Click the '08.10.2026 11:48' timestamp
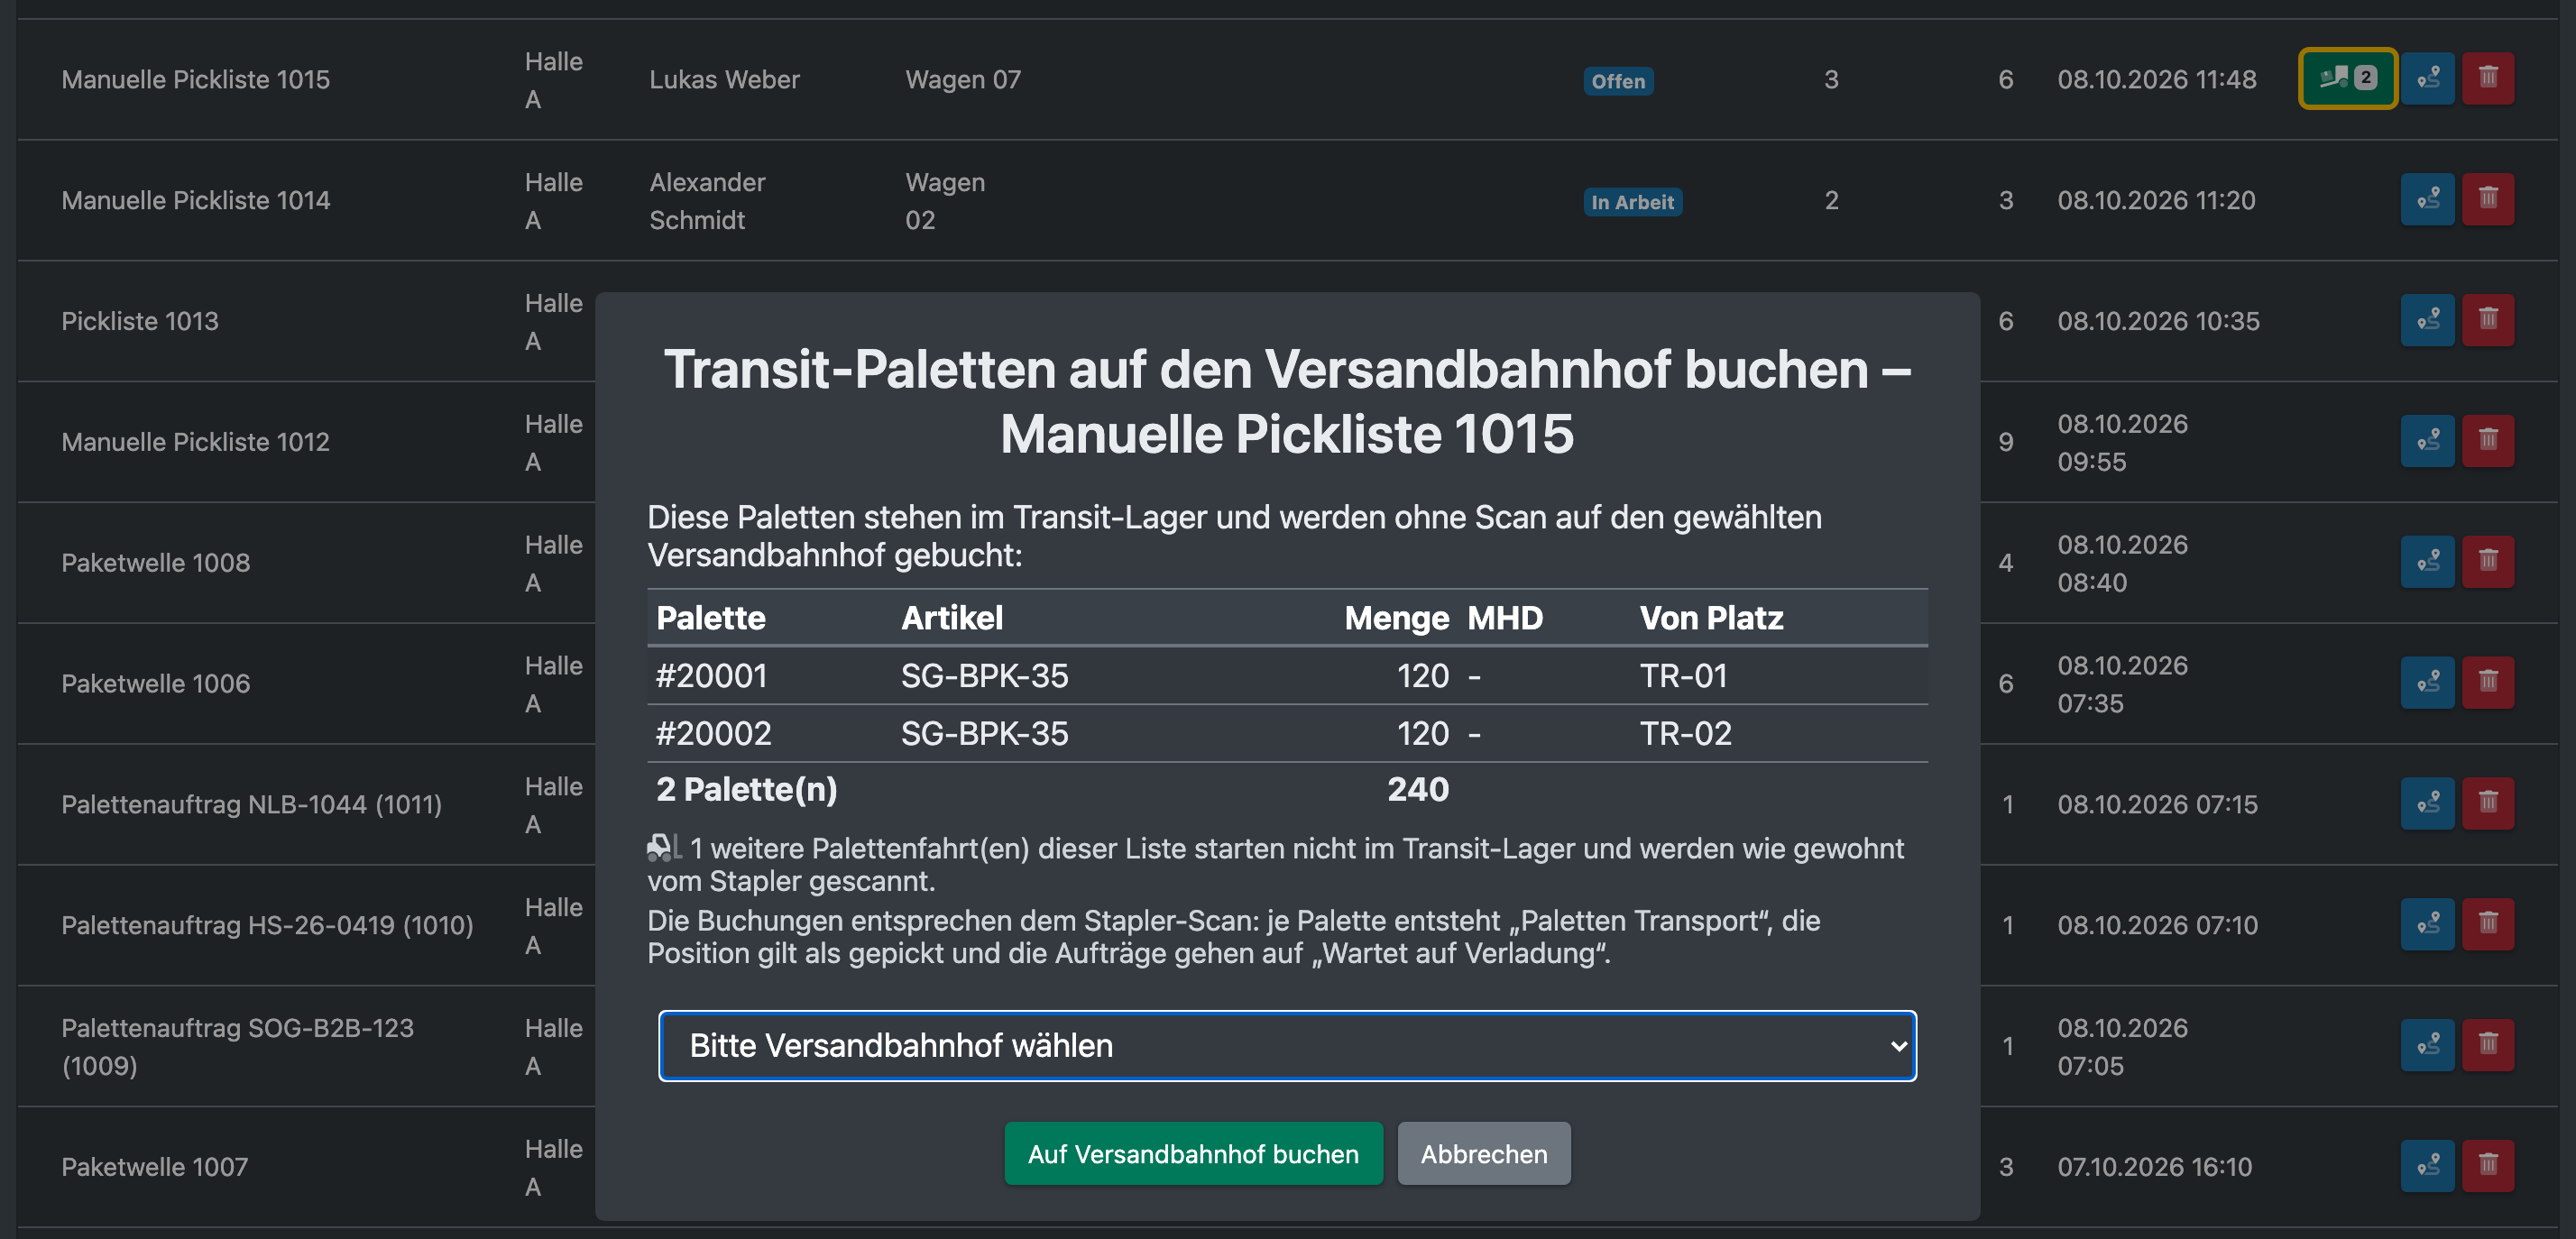This screenshot has height=1239, width=2576. click(2157, 79)
